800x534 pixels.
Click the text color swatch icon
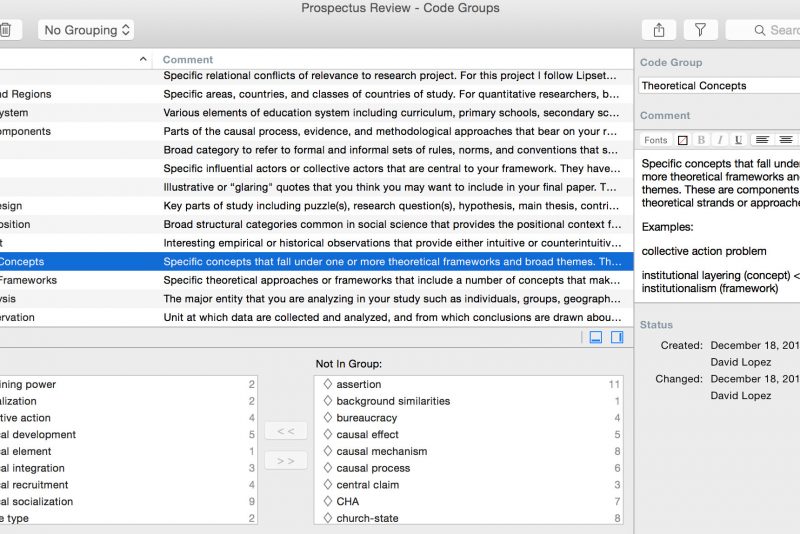682,140
